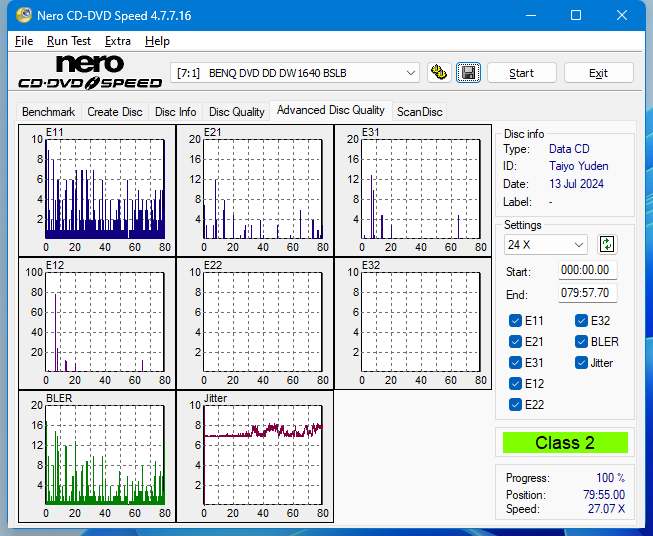Click the E12 error graph
The image size is (653, 536).
click(97, 323)
